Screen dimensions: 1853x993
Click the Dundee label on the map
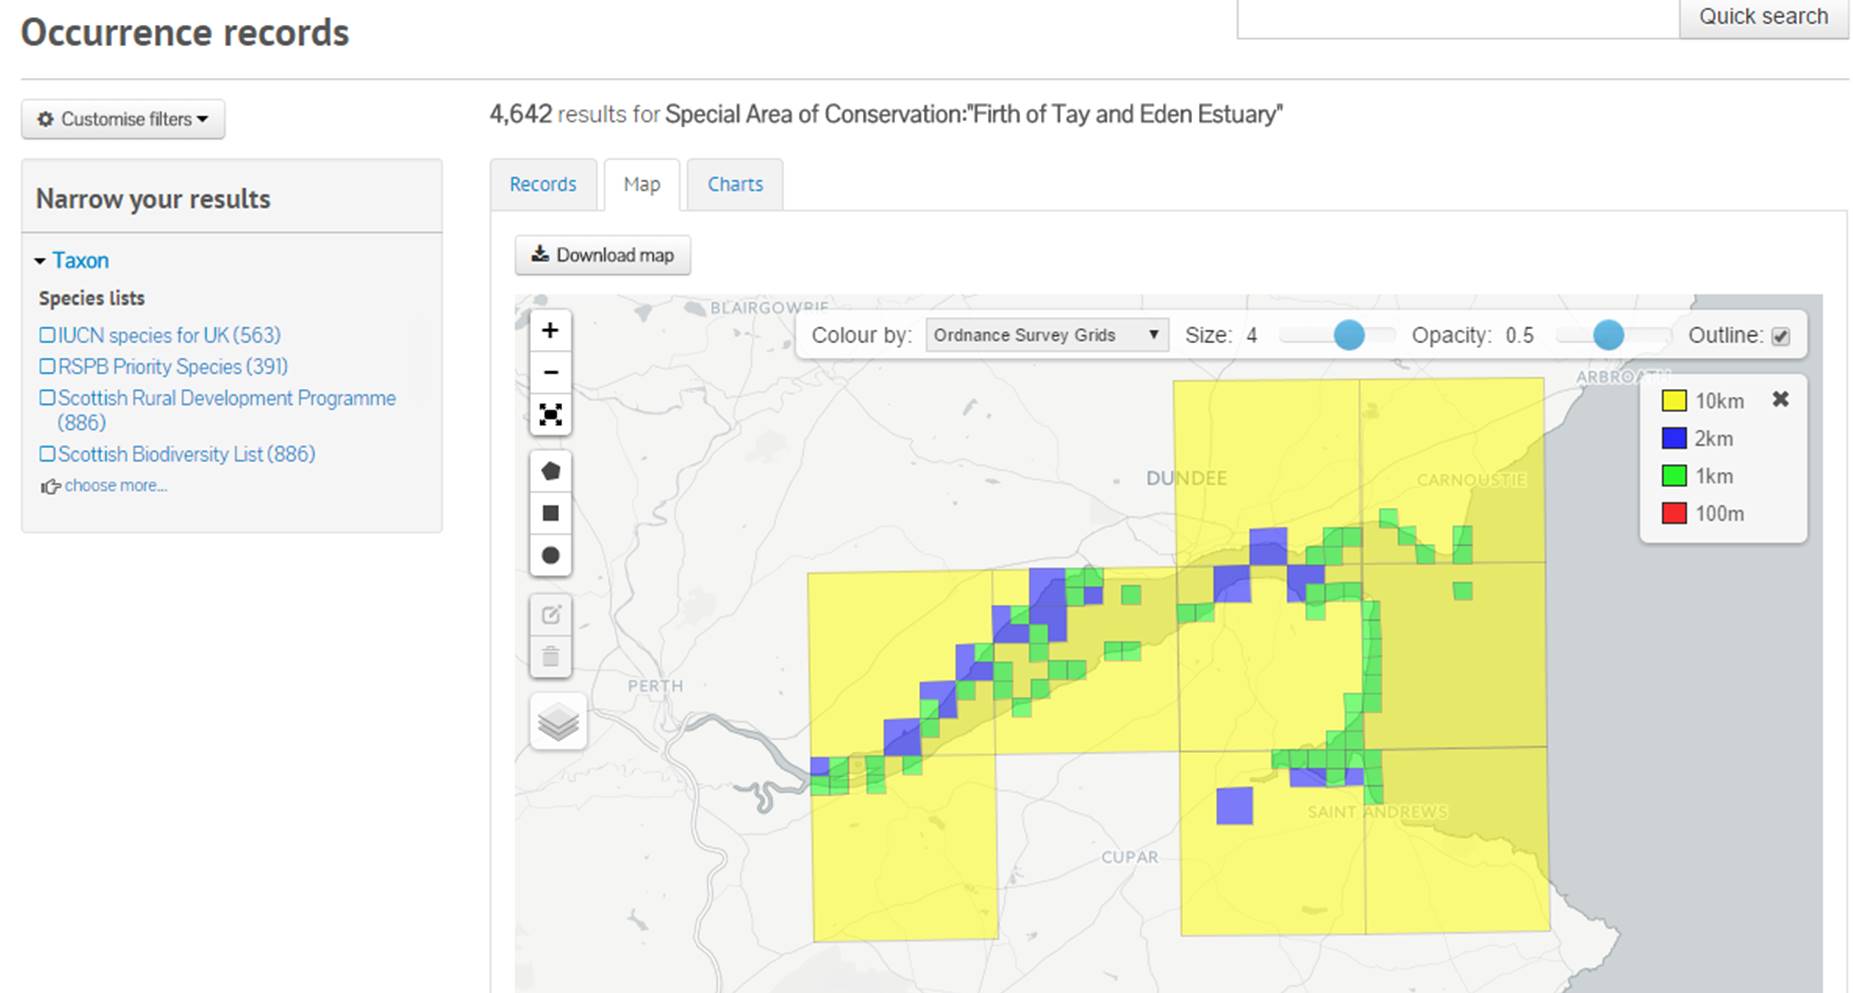[x=1186, y=478]
